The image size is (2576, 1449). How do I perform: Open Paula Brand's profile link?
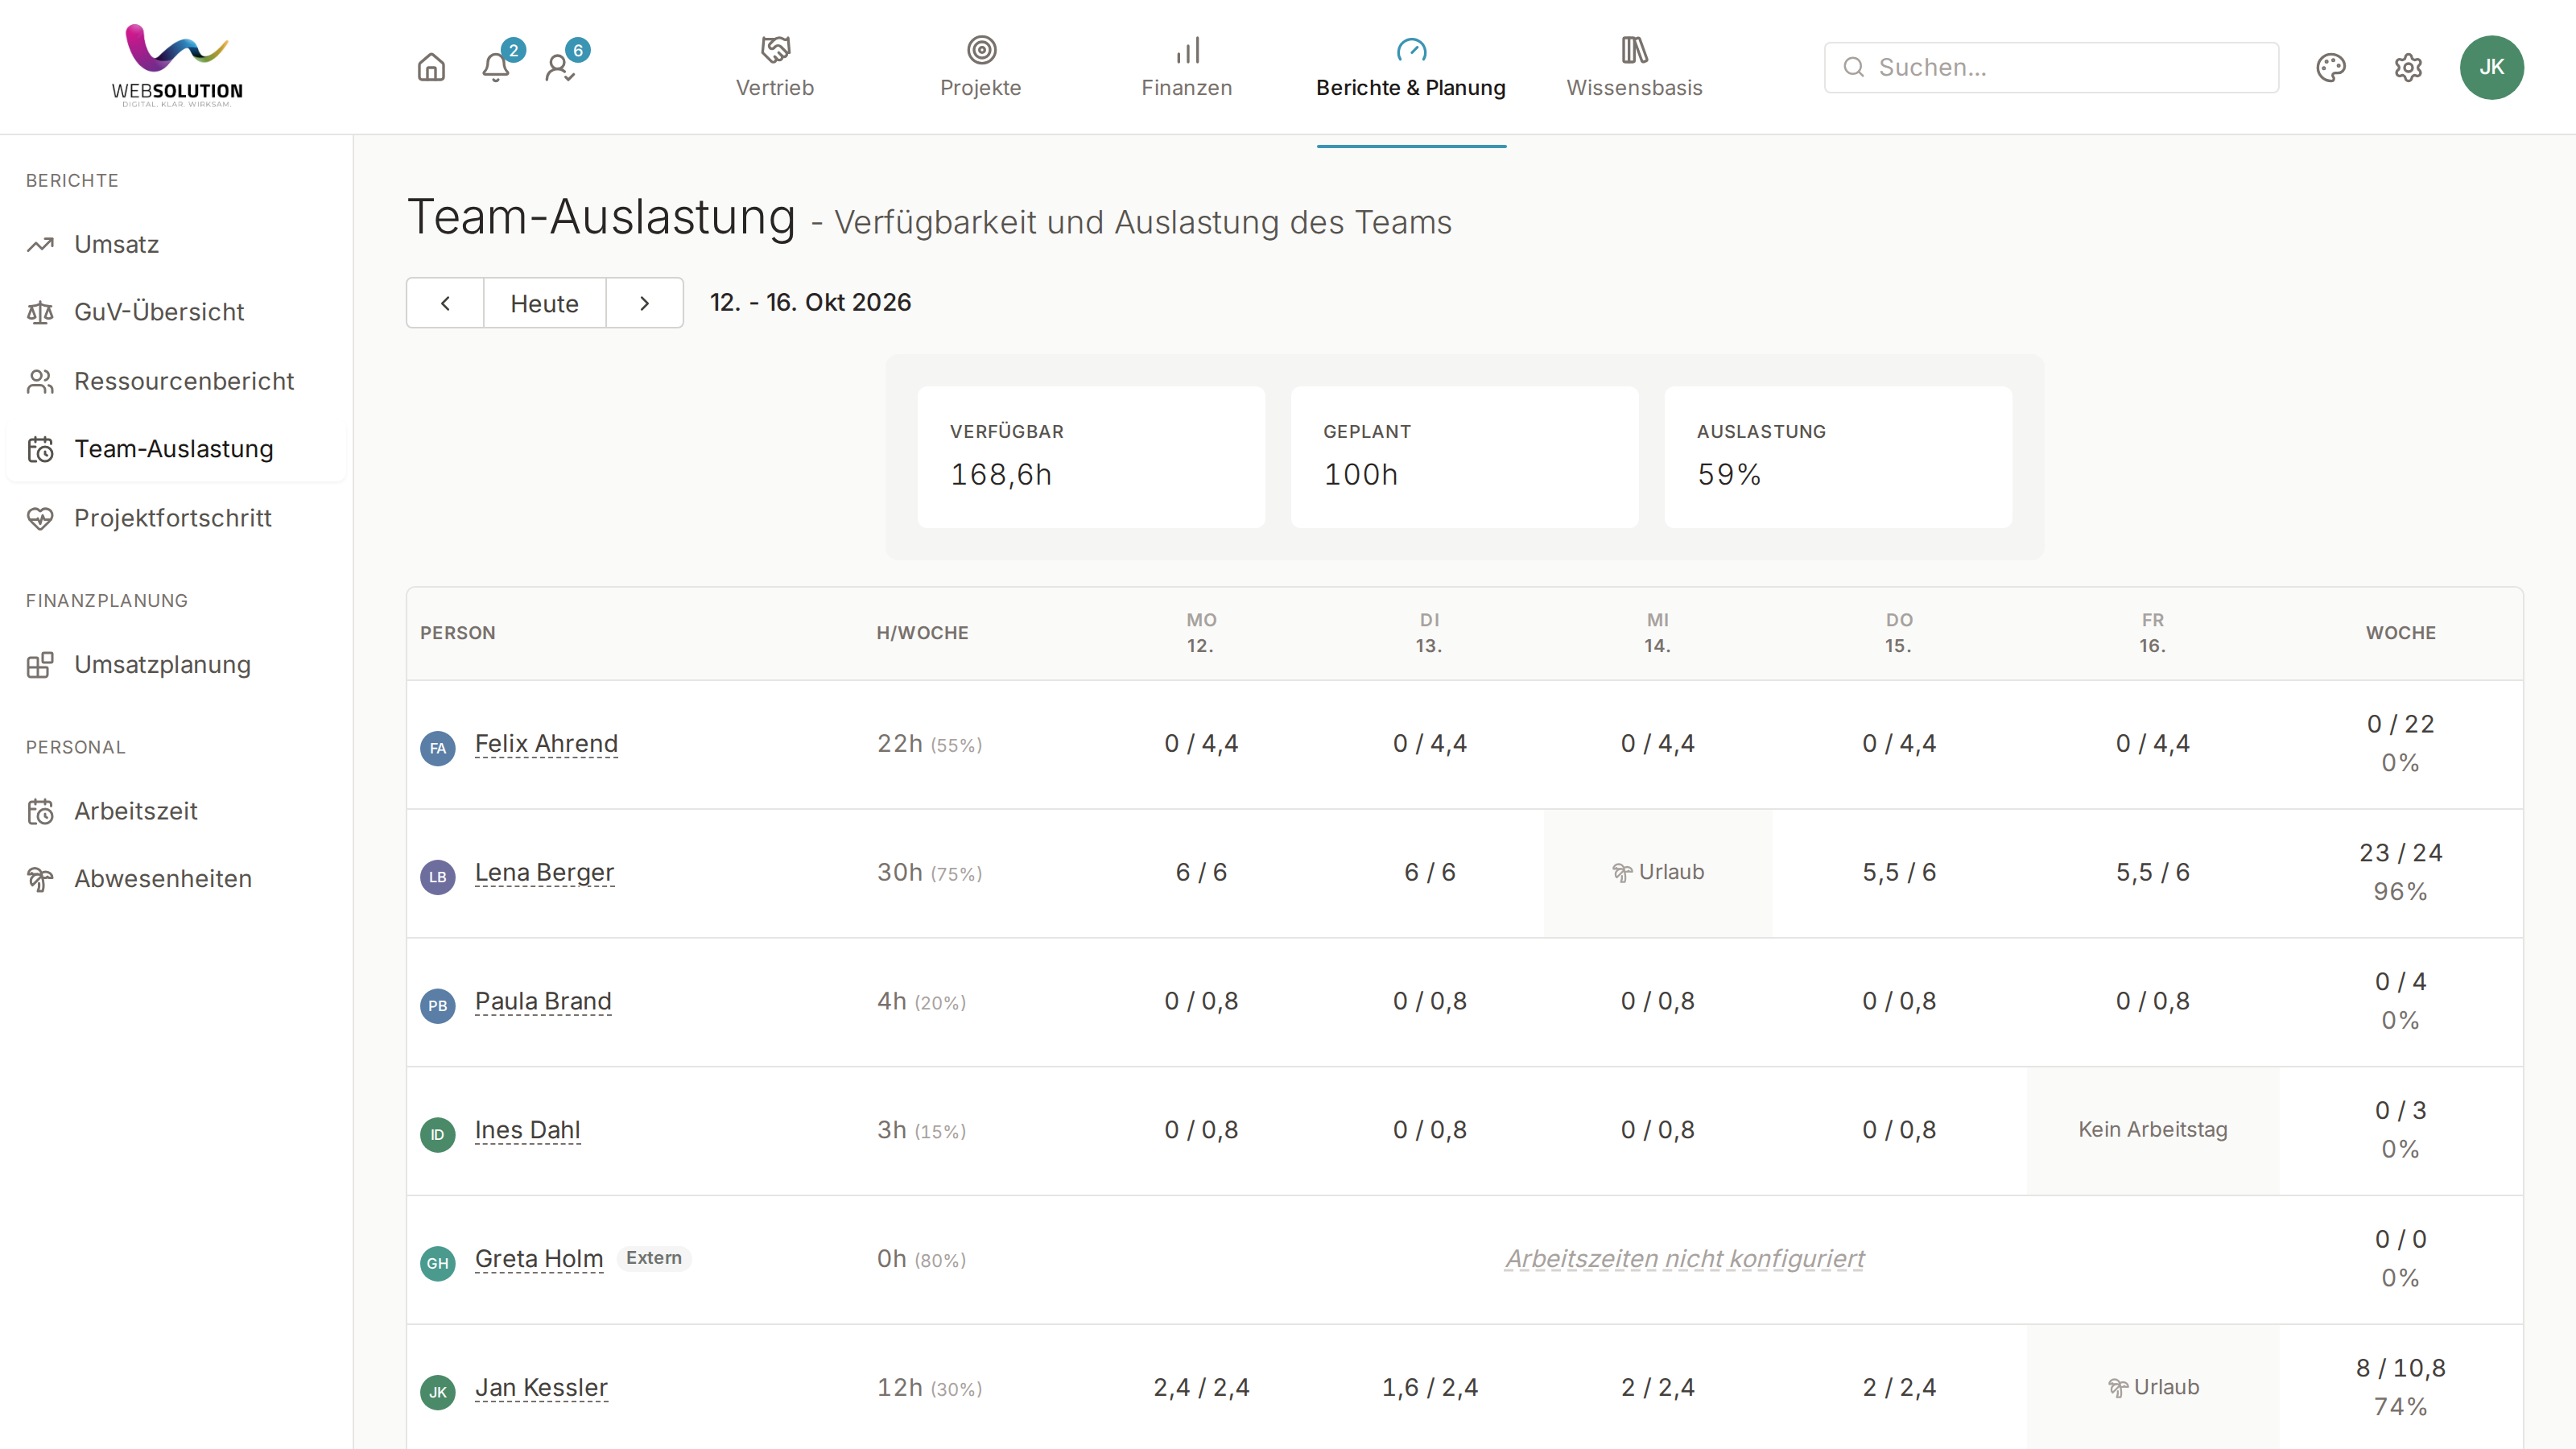tap(543, 1001)
